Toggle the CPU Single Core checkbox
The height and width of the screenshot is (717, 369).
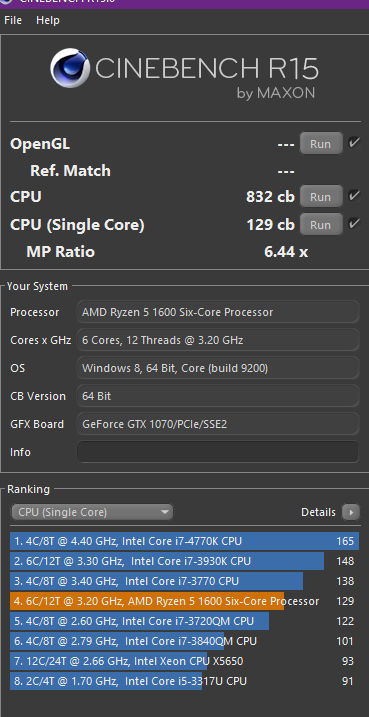pos(353,224)
